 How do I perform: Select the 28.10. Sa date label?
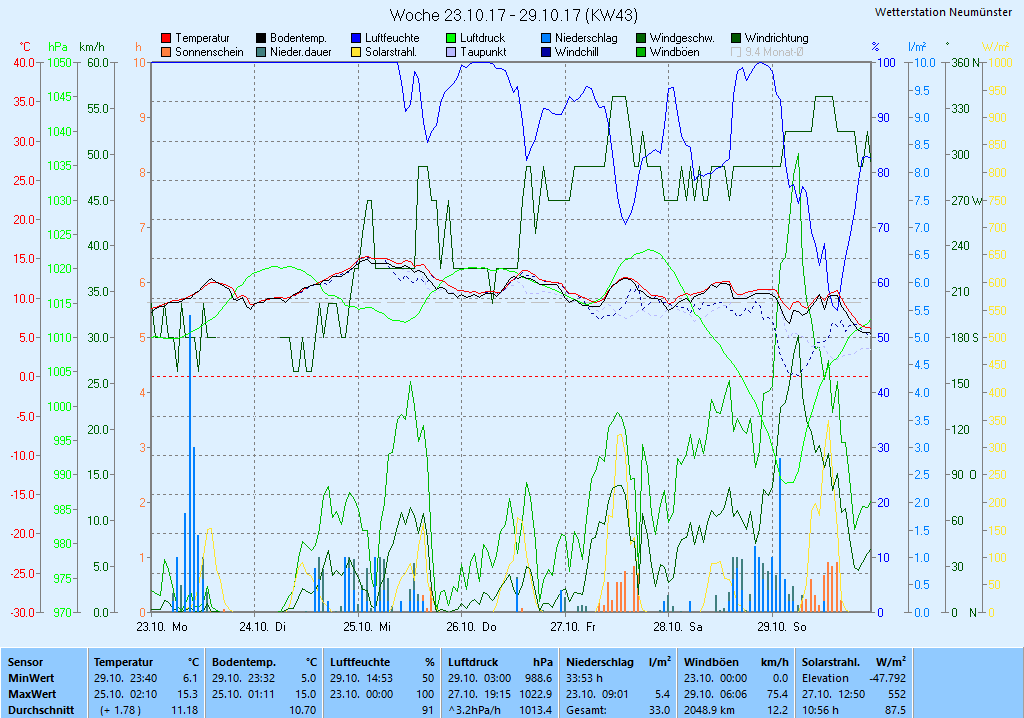click(x=678, y=627)
